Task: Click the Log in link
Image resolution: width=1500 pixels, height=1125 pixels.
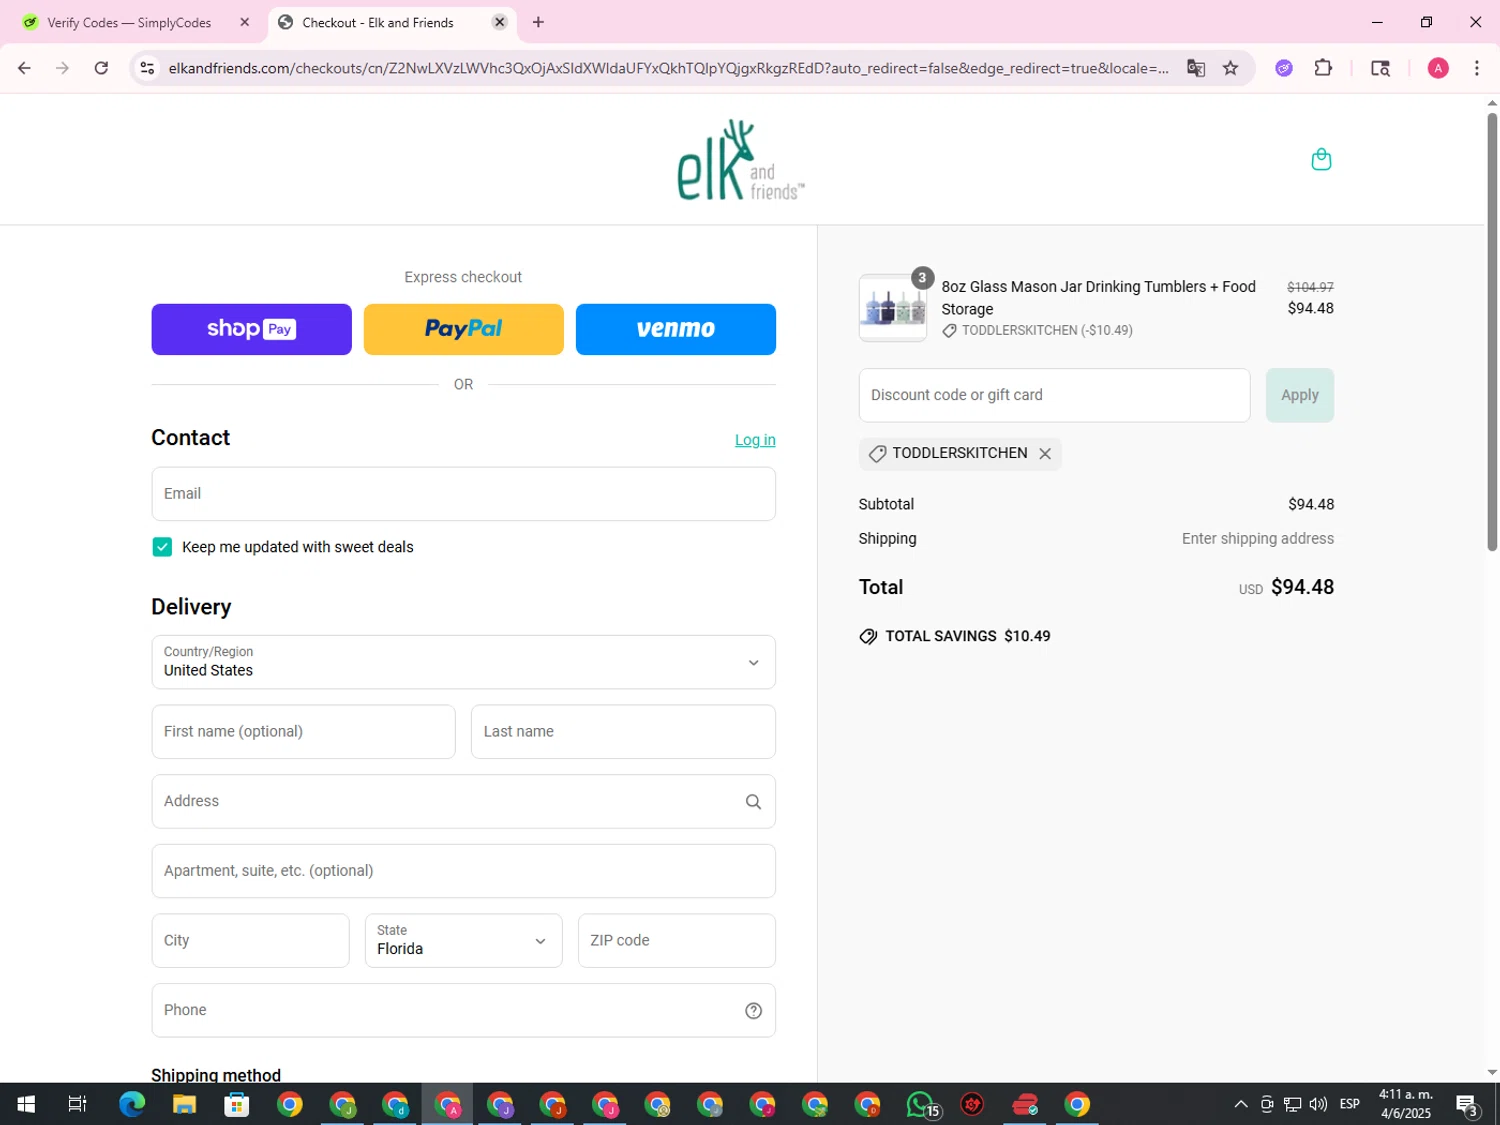Action: tap(755, 440)
